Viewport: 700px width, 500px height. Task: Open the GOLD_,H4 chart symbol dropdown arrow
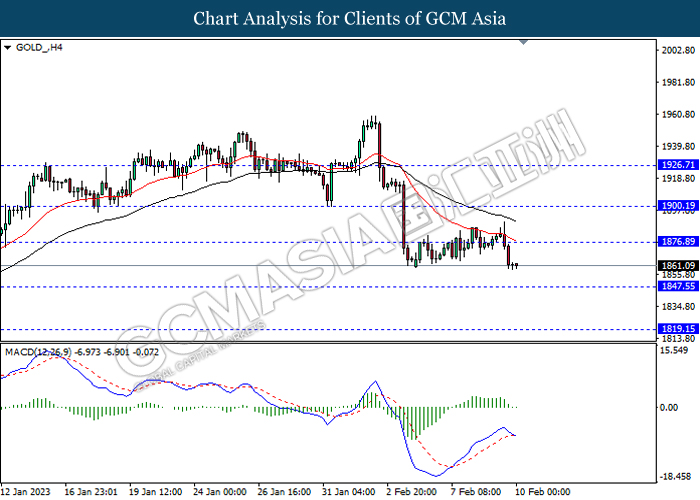point(7,47)
